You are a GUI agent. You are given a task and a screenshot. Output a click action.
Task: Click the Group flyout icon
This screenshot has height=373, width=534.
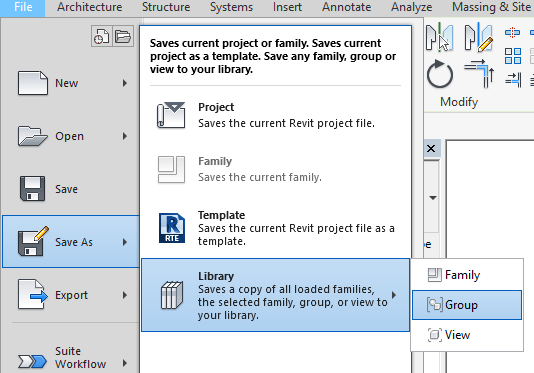(435, 305)
